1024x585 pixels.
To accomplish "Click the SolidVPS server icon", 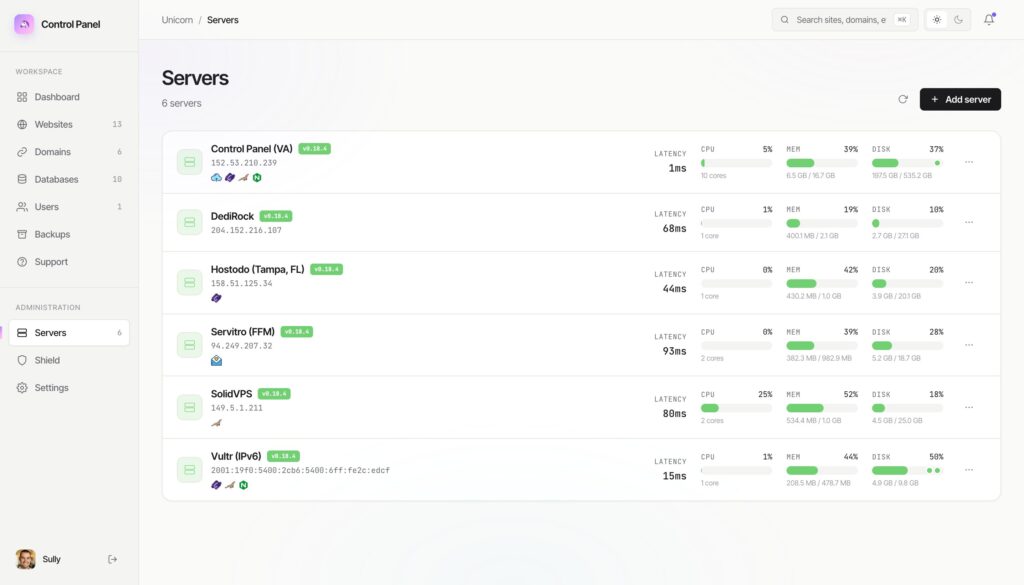I will (189, 407).
